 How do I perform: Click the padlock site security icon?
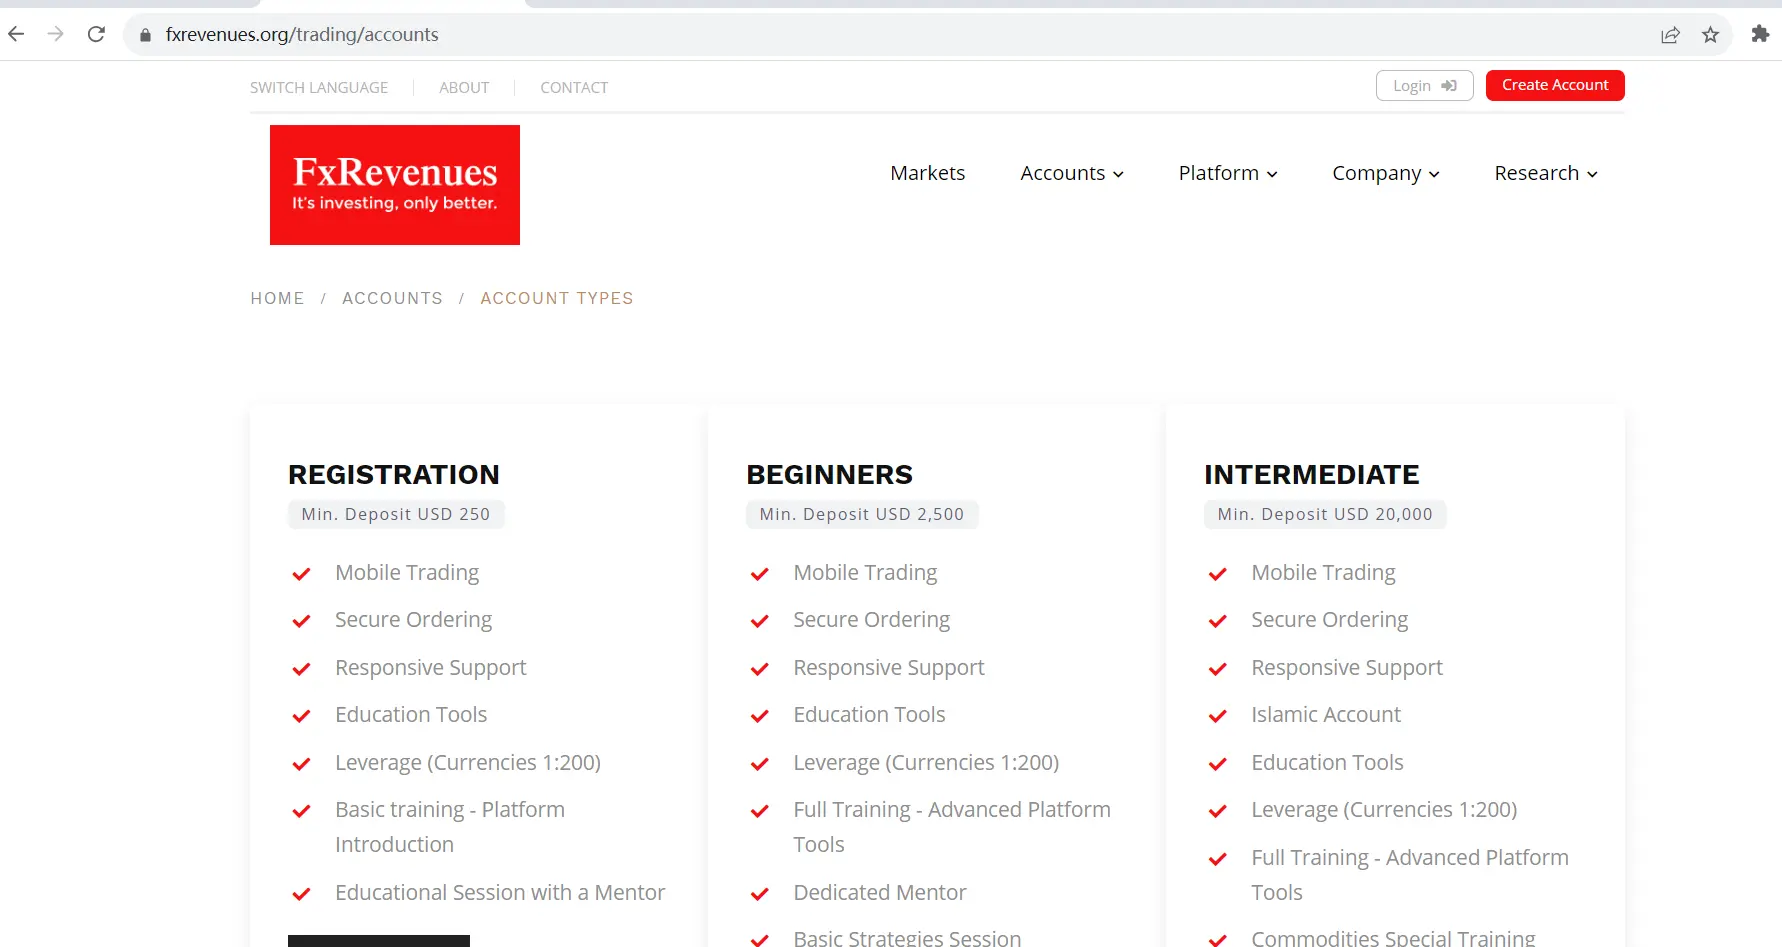[x=145, y=34]
